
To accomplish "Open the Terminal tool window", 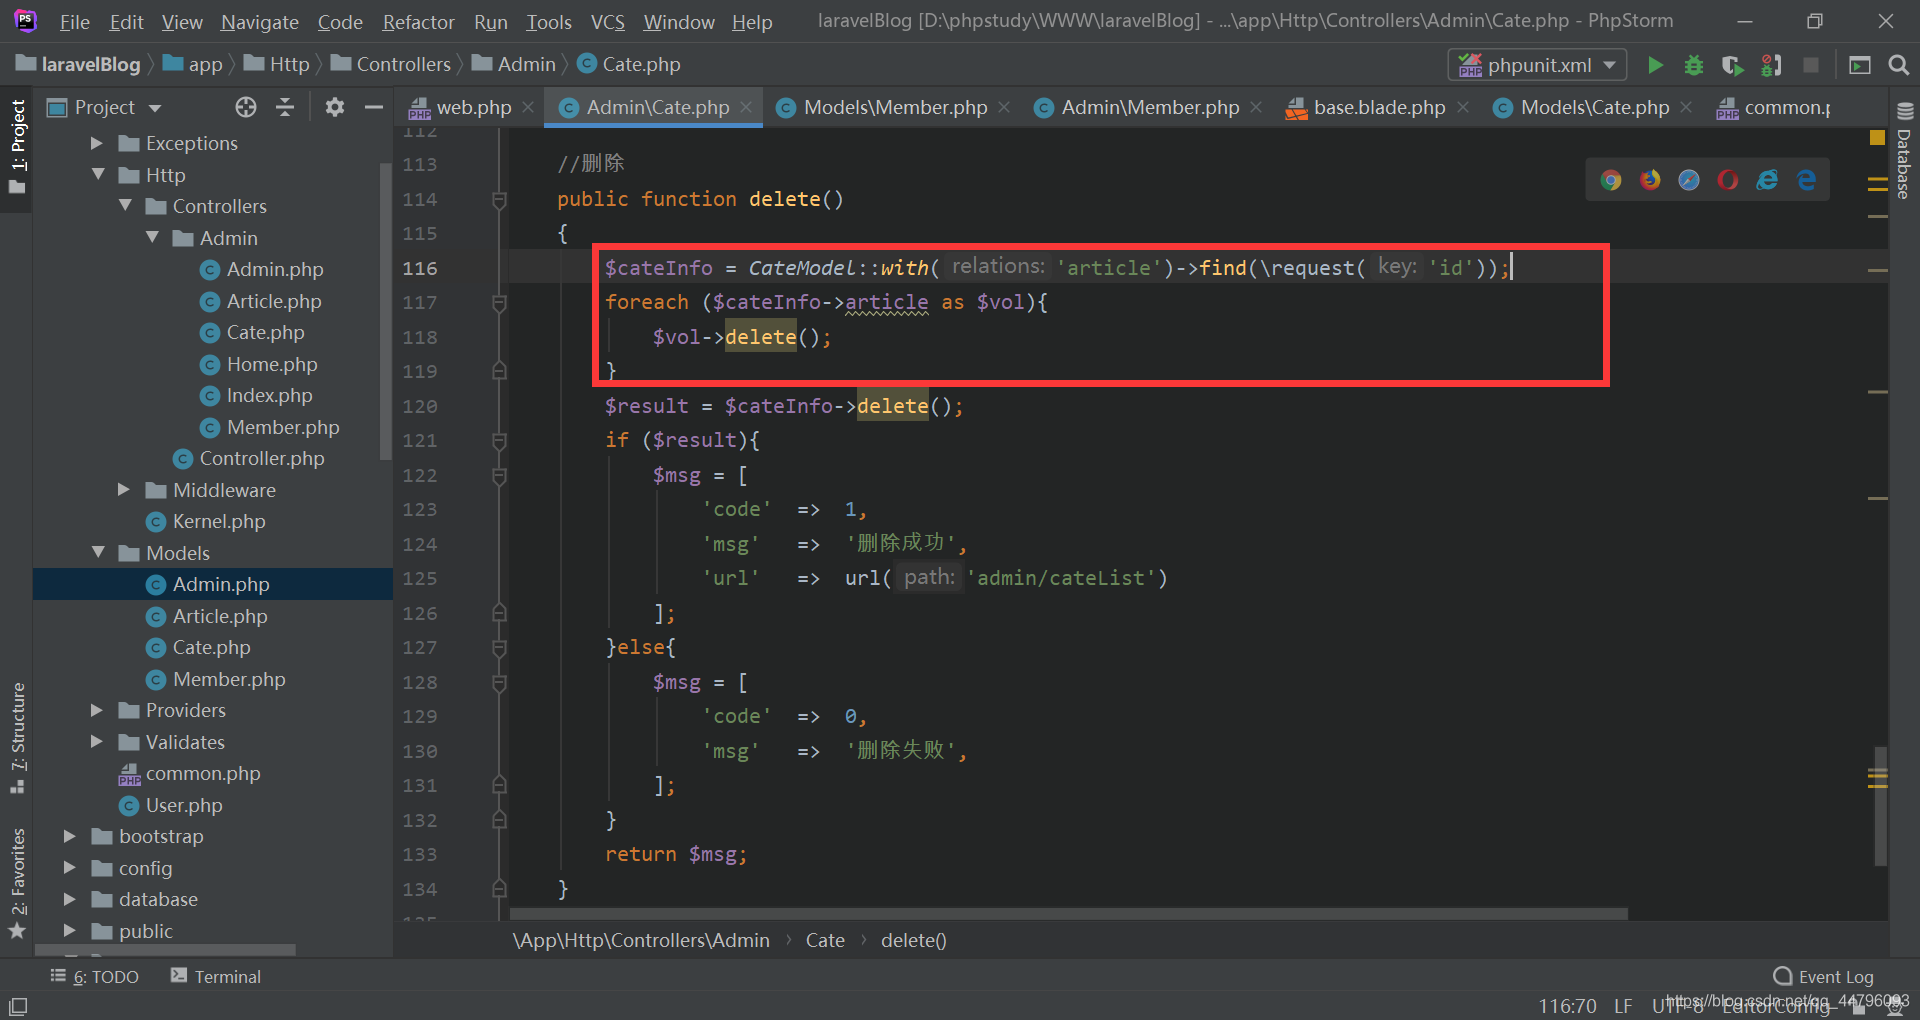I will [216, 976].
